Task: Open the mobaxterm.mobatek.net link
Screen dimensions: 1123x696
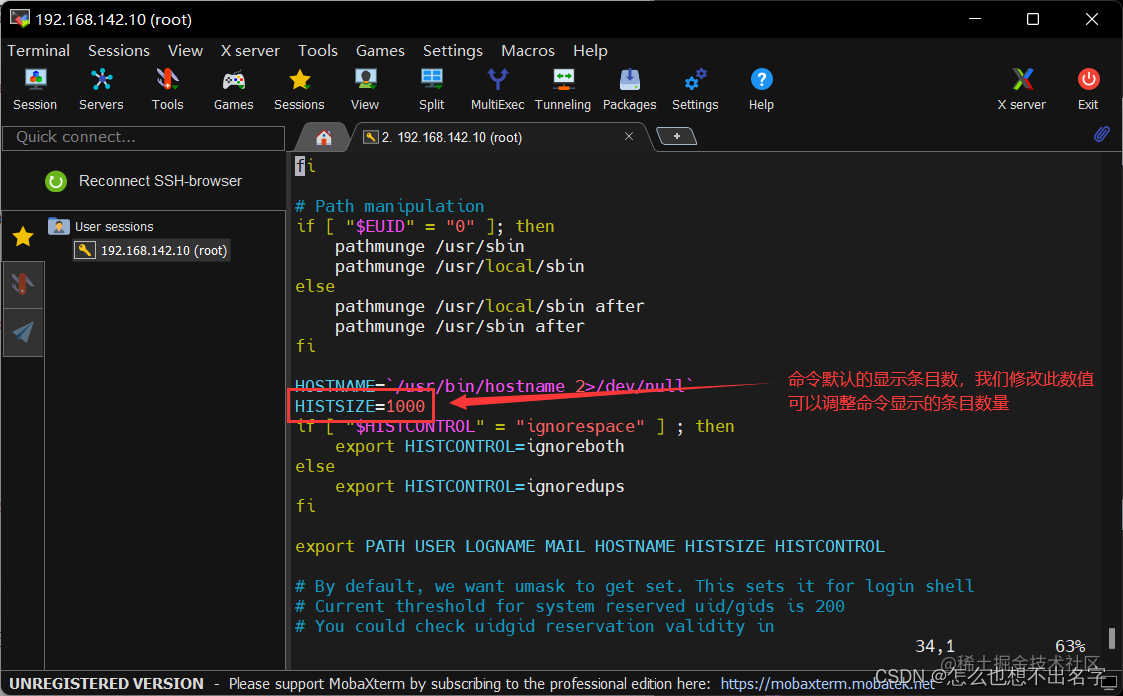Action: (827, 684)
